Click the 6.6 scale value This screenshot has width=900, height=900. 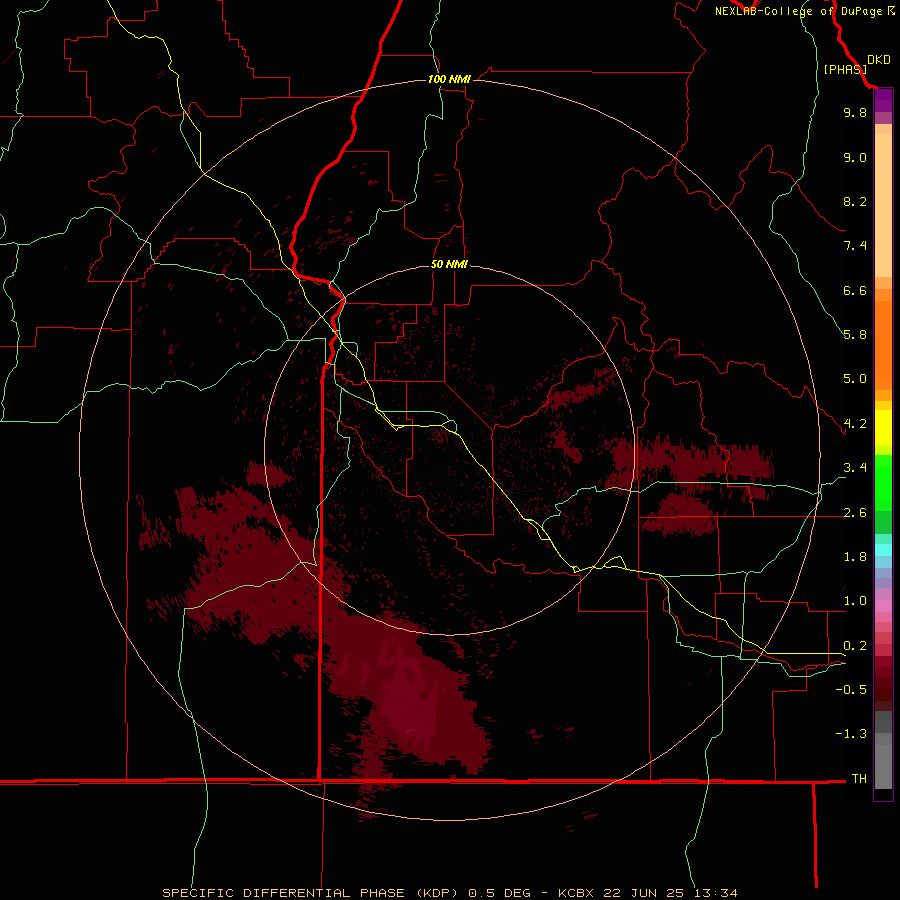(x=855, y=290)
